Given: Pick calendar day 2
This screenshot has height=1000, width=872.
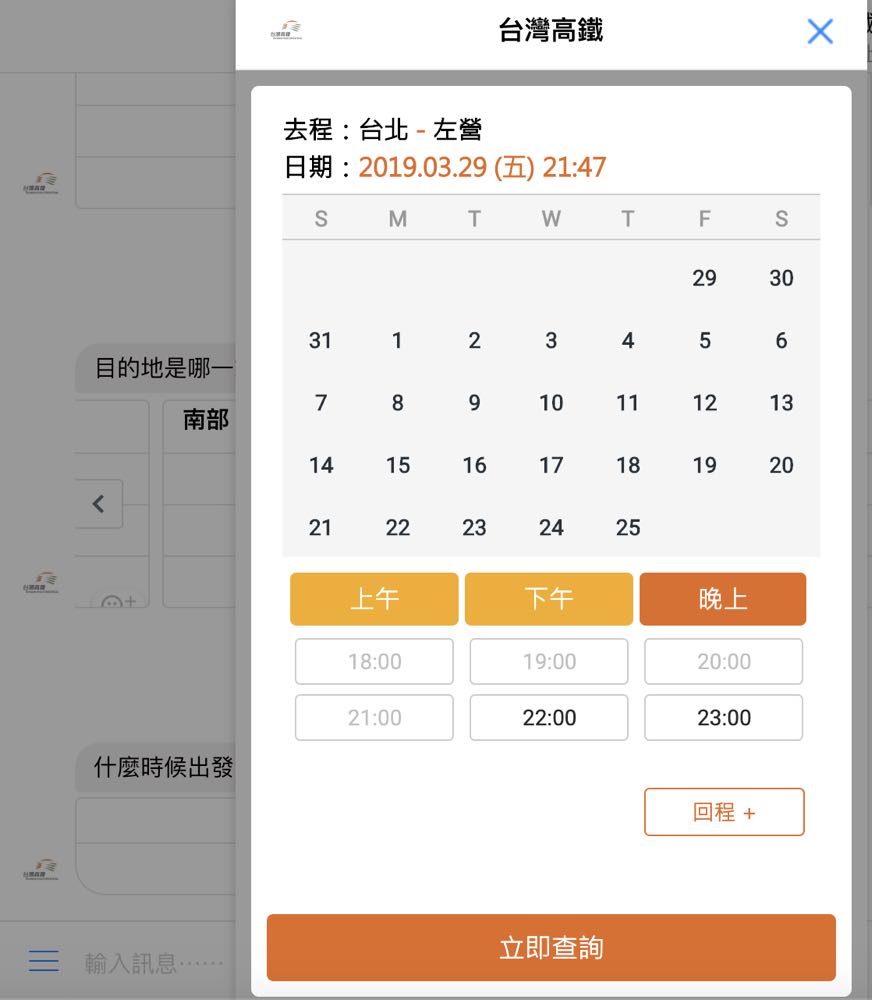Looking at the screenshot, I should [x=474, y=341].
